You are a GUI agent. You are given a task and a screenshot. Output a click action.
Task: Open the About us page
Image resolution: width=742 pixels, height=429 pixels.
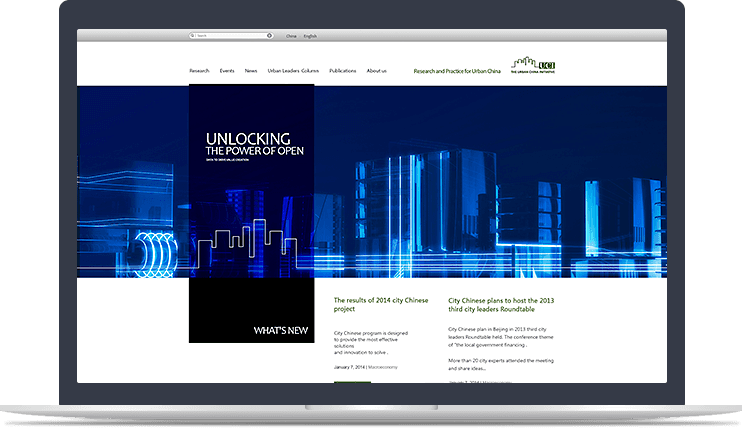[x=376, y=71]
